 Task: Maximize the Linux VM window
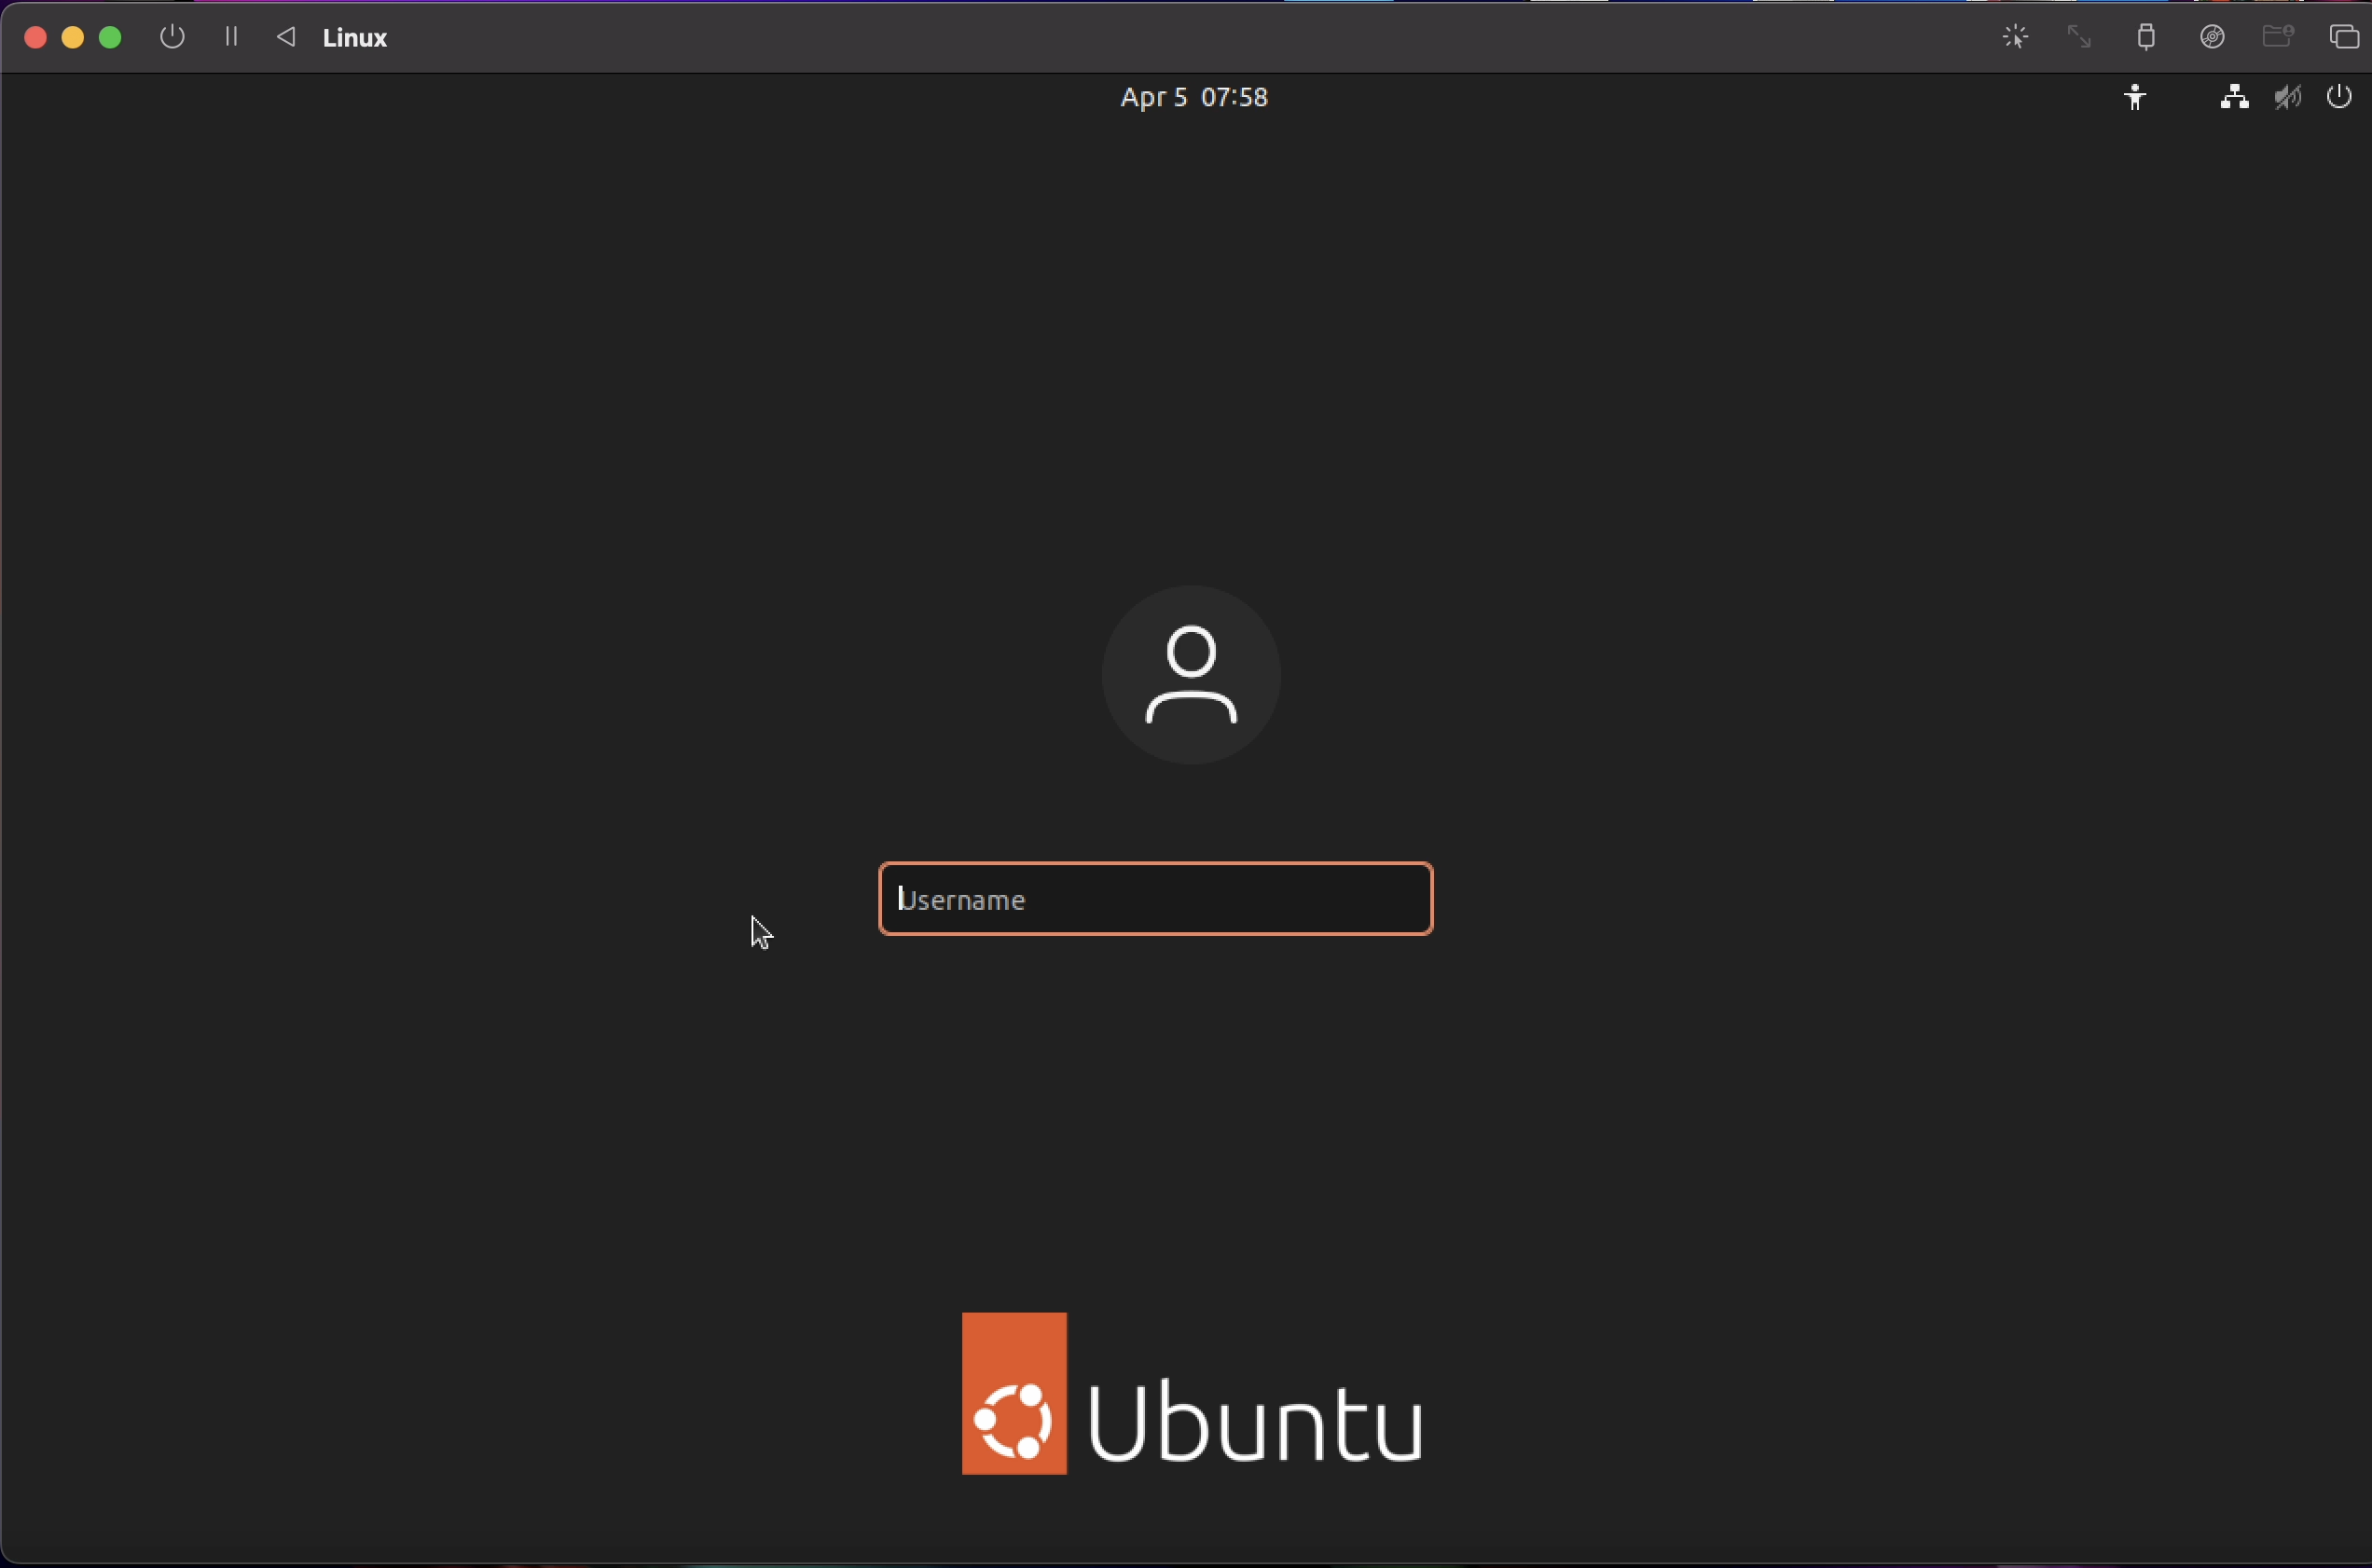(111, 37)
